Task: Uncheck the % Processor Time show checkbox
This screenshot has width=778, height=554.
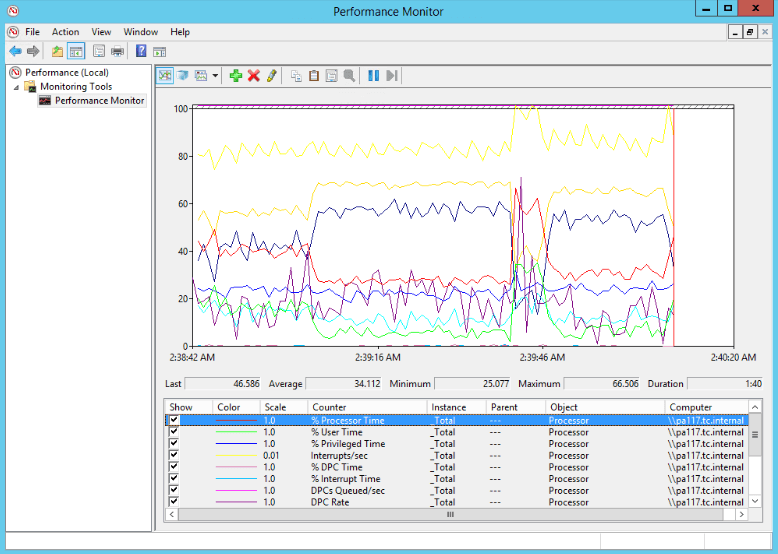Action: point(175,421)
